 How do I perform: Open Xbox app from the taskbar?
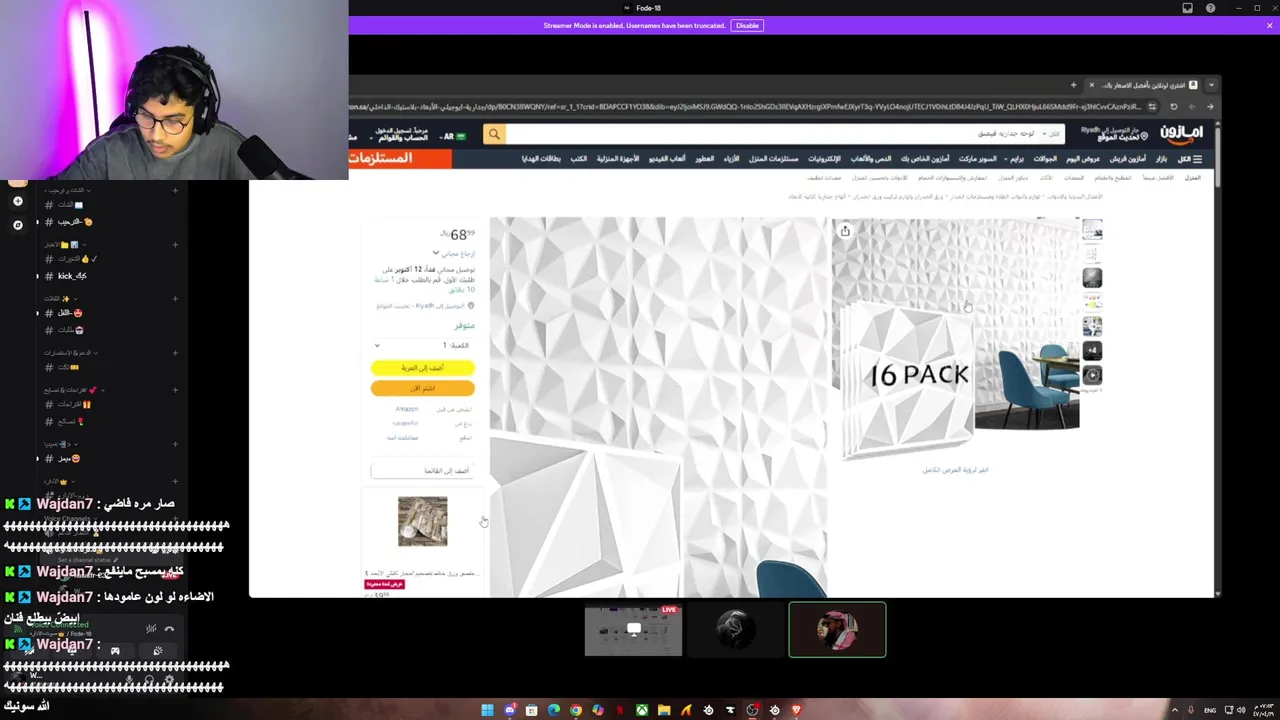(642, 710)
